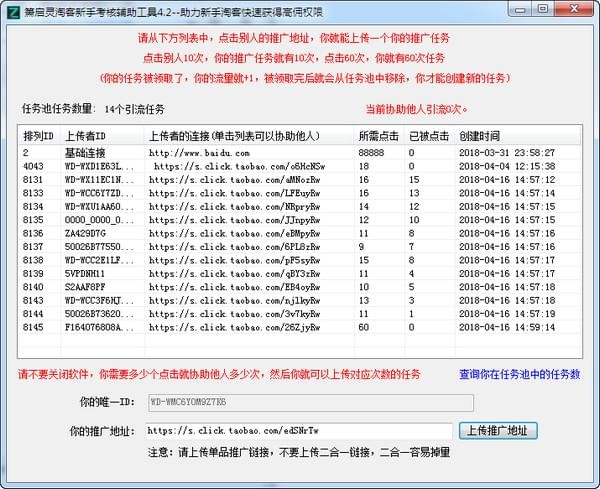
Task: Click the 你的唯一ID field
Action: [x=311, y=403]
